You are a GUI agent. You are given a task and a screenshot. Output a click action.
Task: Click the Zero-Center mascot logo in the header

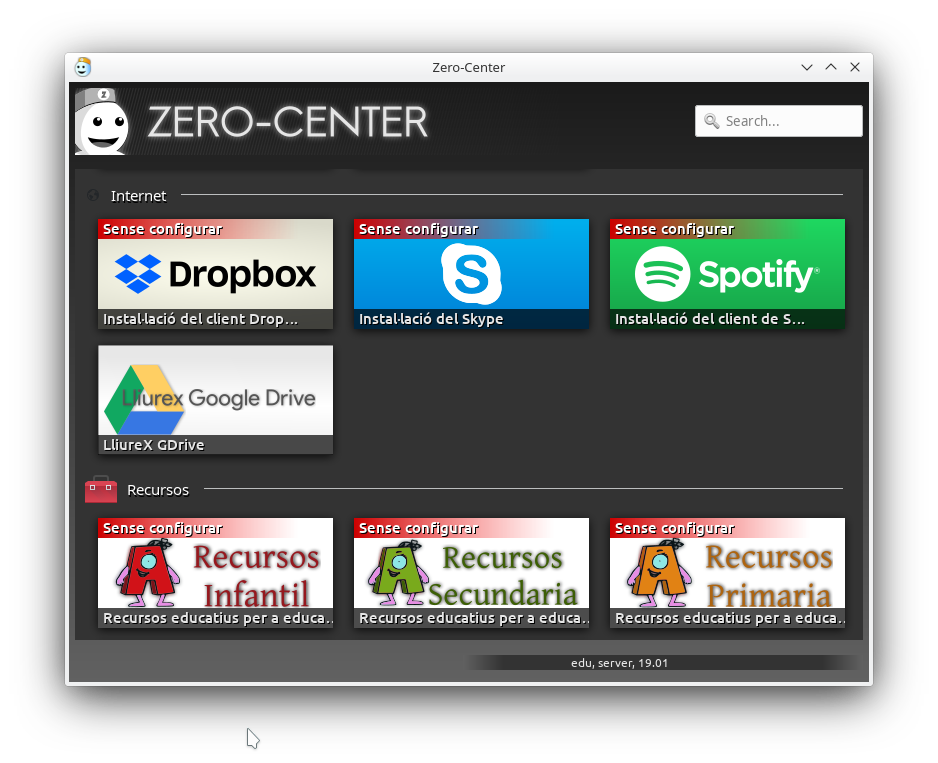(x=102, y=122)
